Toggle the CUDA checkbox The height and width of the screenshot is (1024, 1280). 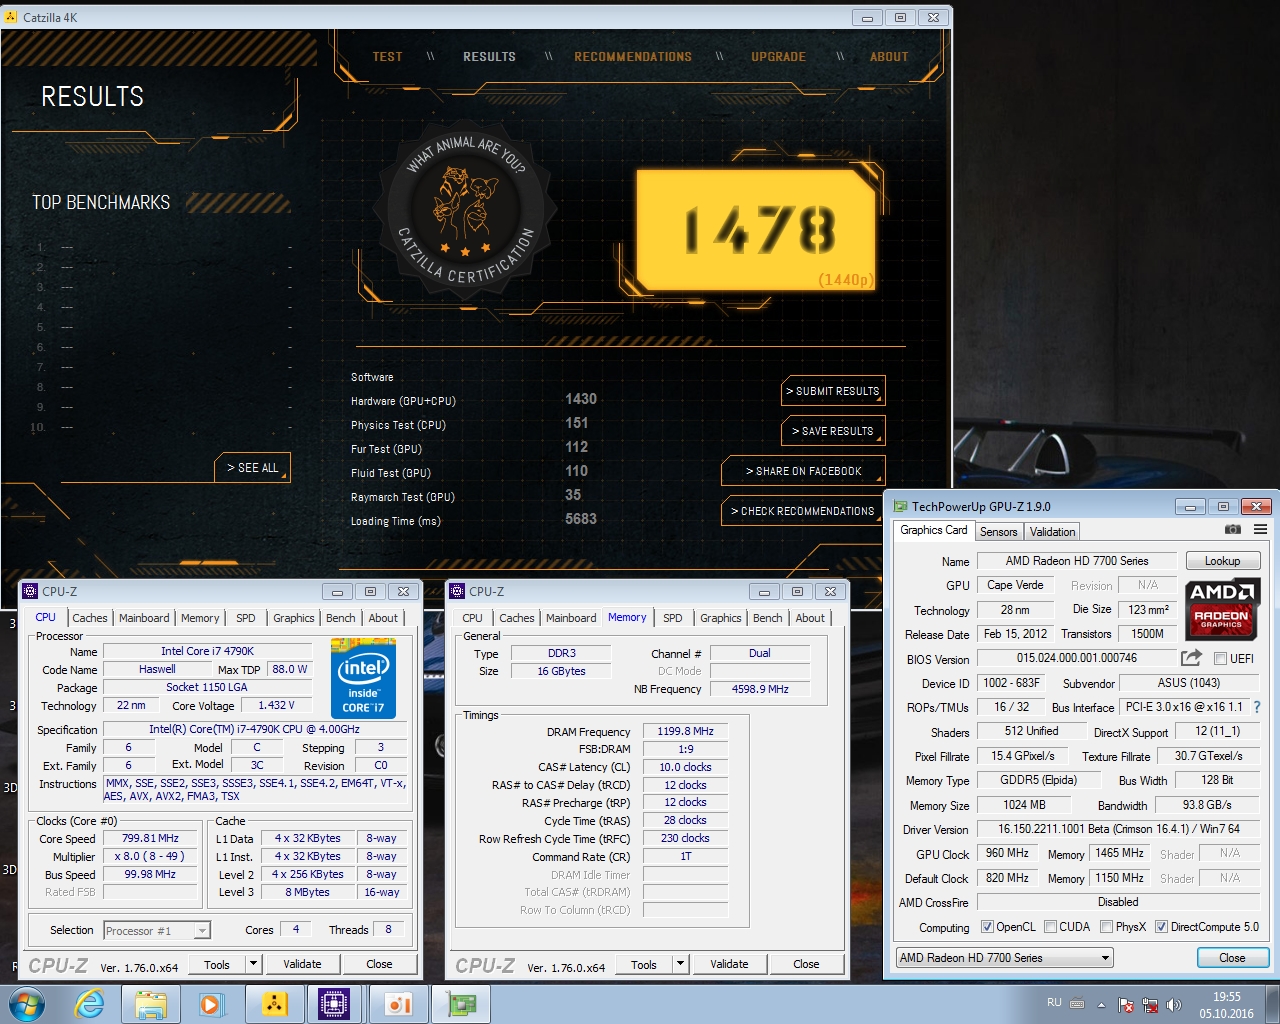1050,927
